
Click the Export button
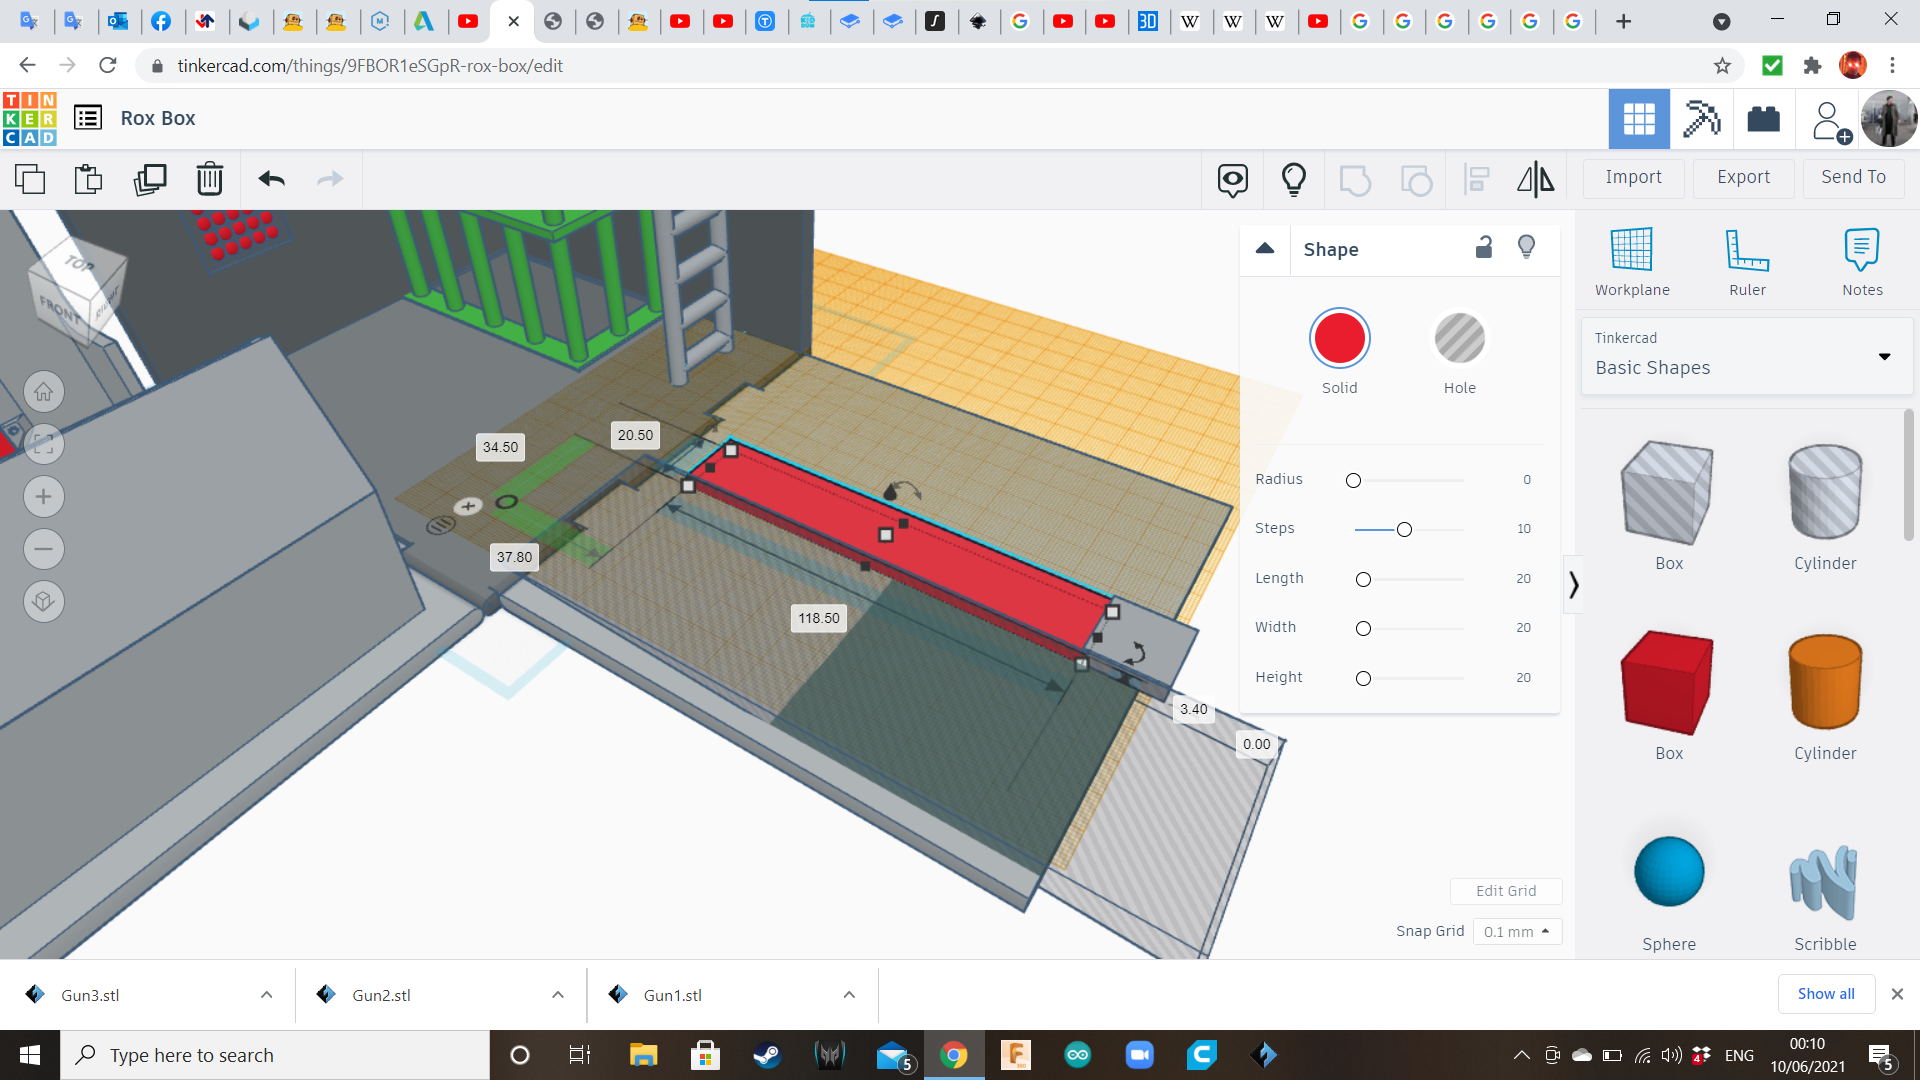[1743, 177]
